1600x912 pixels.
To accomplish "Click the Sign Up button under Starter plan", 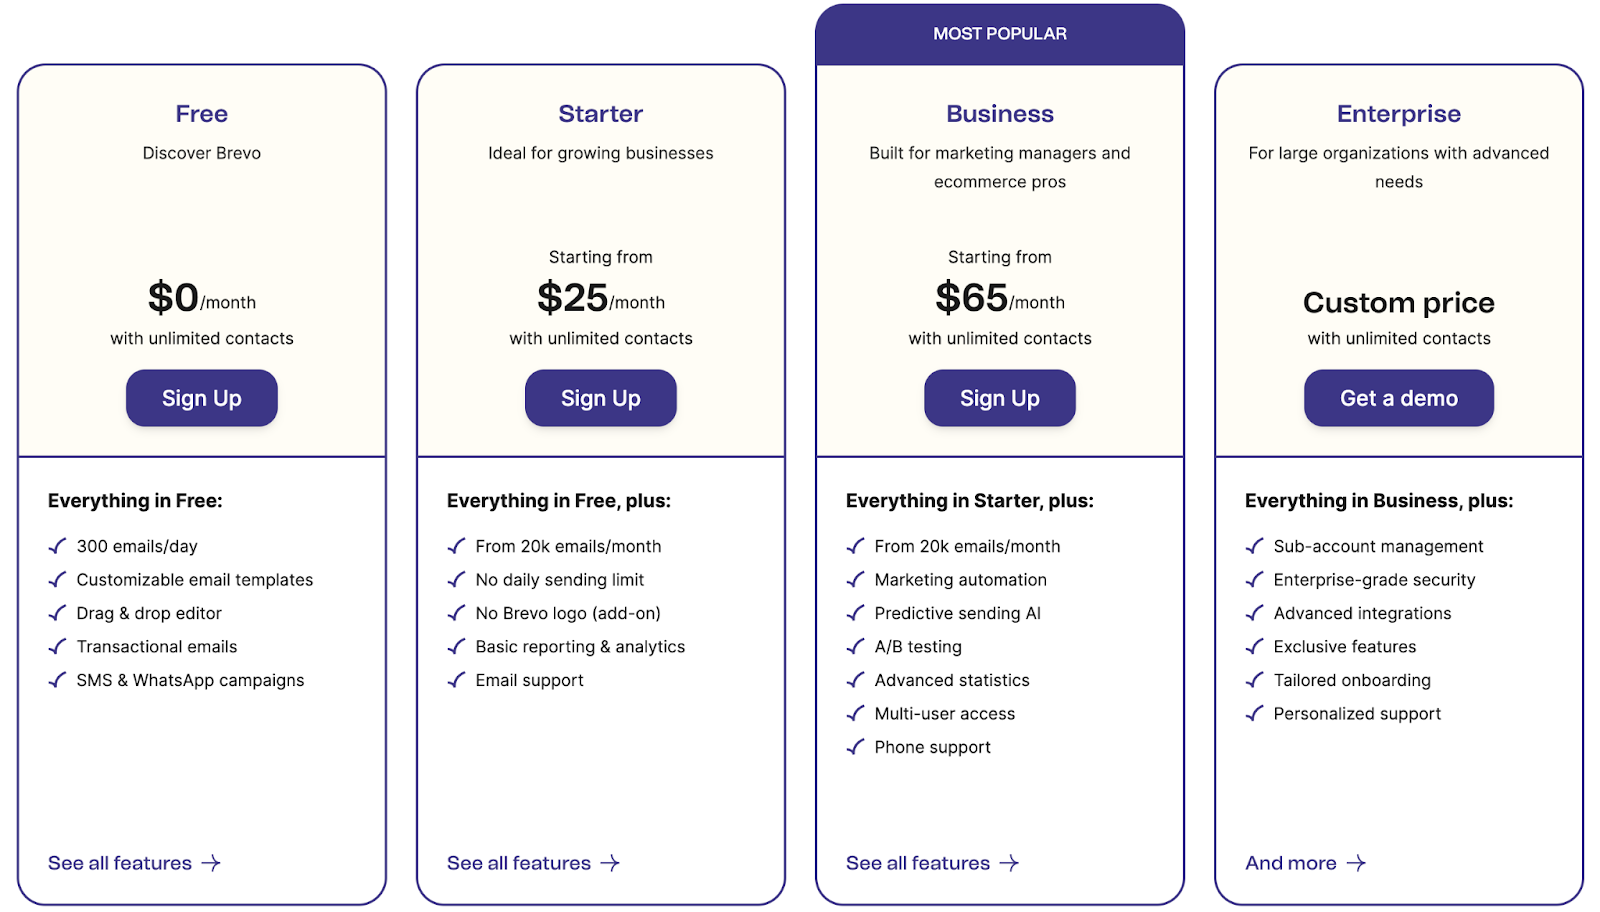I will [600, 398].
